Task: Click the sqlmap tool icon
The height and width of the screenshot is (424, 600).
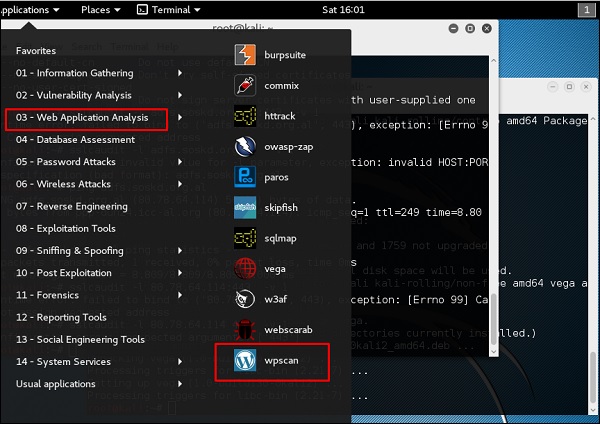Action: (x=245, y=238)
